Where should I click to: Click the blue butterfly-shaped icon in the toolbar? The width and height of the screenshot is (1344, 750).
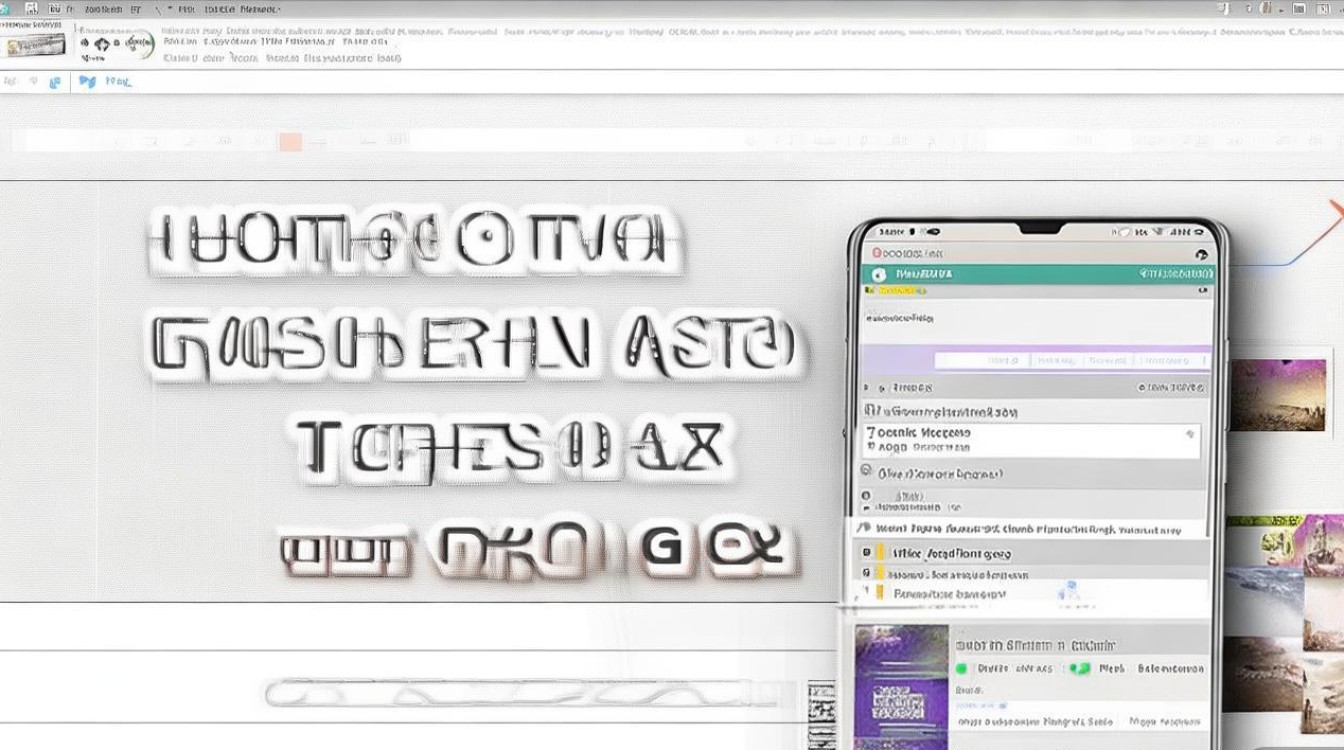pyautogui.click(x=87, y=81)
